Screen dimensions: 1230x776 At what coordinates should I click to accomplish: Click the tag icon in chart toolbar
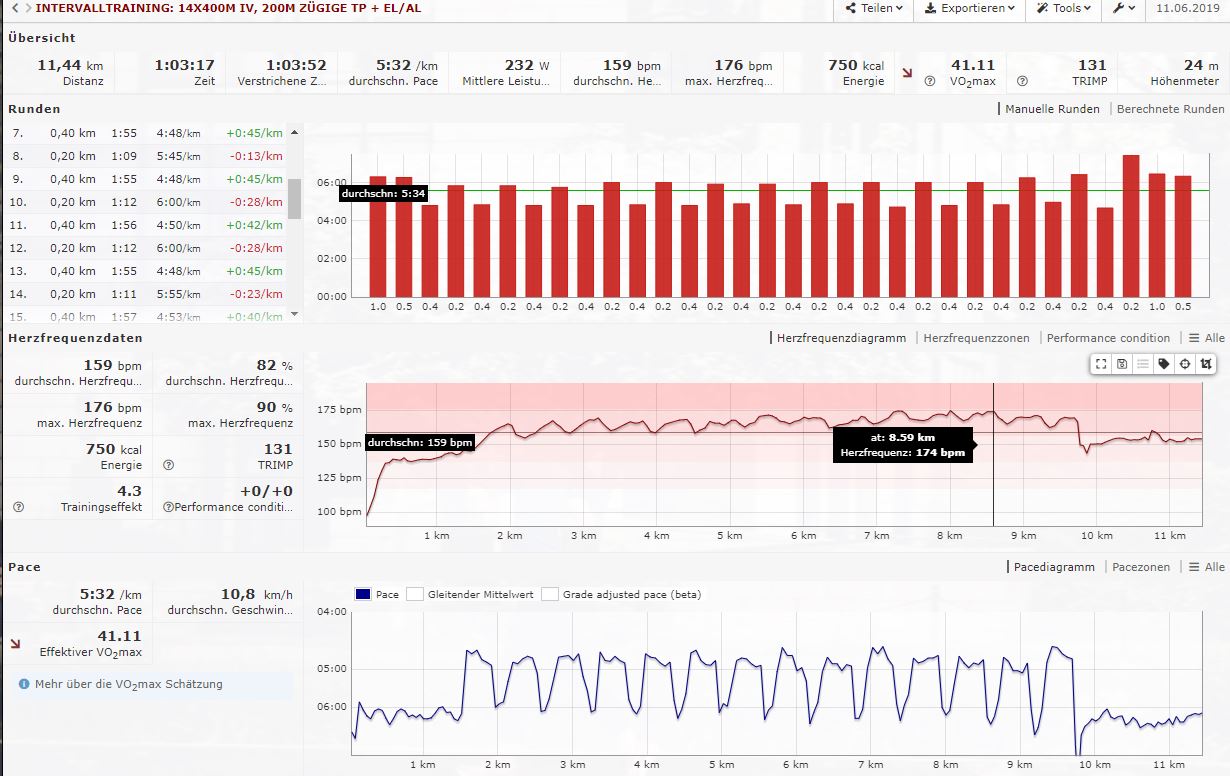[1164, 364]
